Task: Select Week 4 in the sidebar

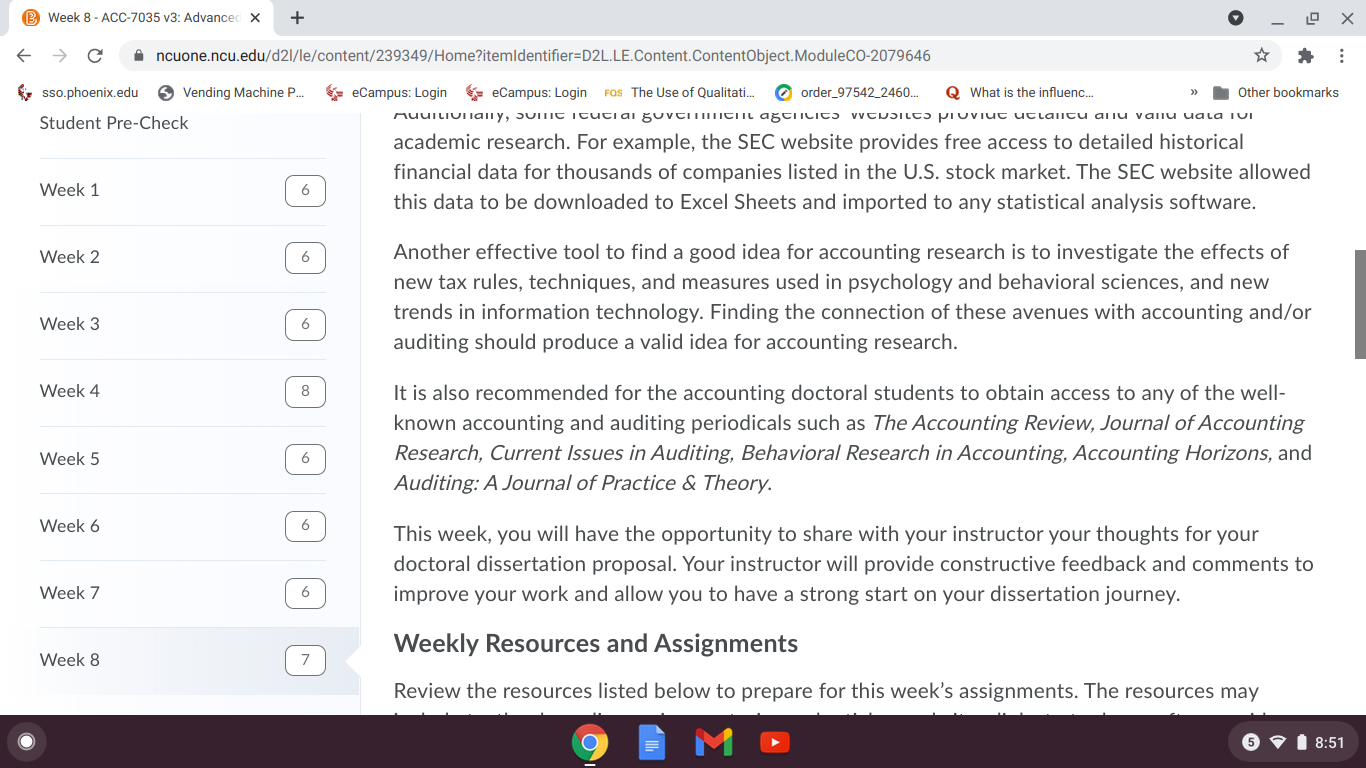Action: 183,392
